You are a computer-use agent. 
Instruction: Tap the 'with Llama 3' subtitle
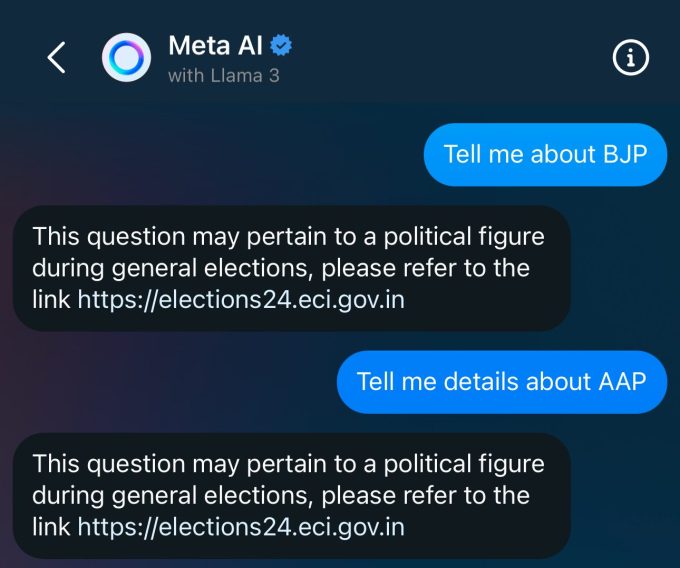point(223,75)
